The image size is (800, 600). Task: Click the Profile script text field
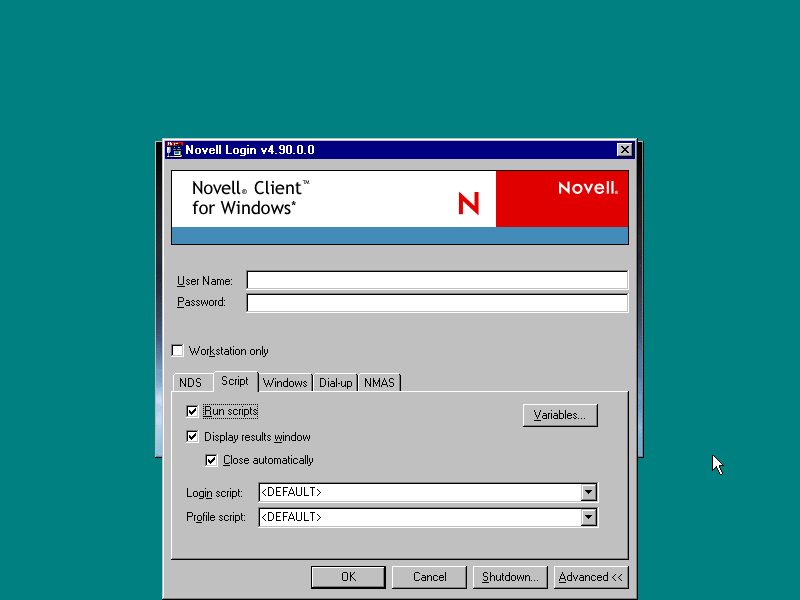tap(420, 517)
